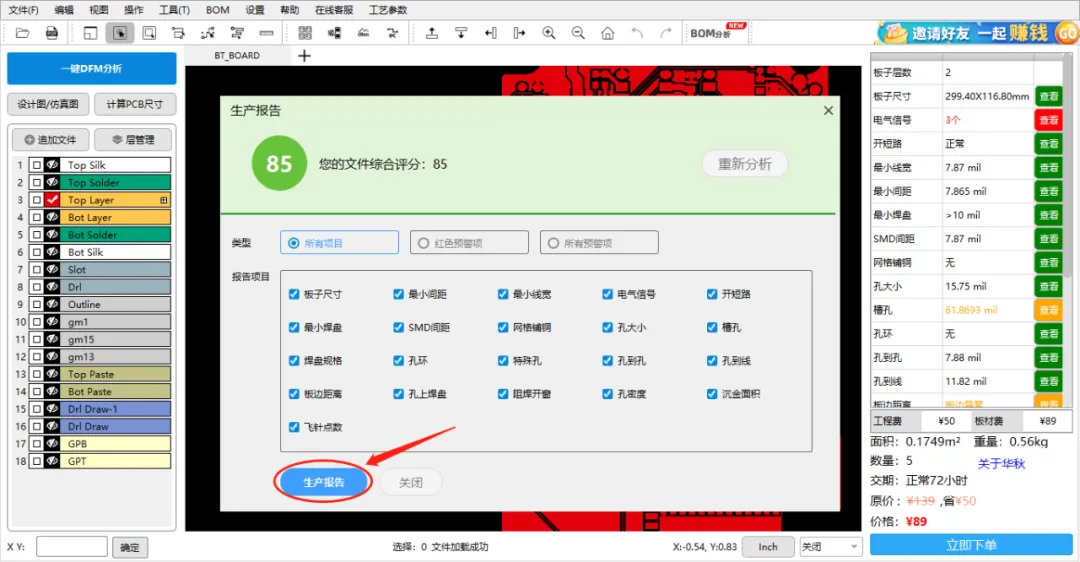Image resolution: width=1080 pixels, height=562 pixels.
Task: Uncheck the 阻焊开窗 report item
Action: click(503, 394)
